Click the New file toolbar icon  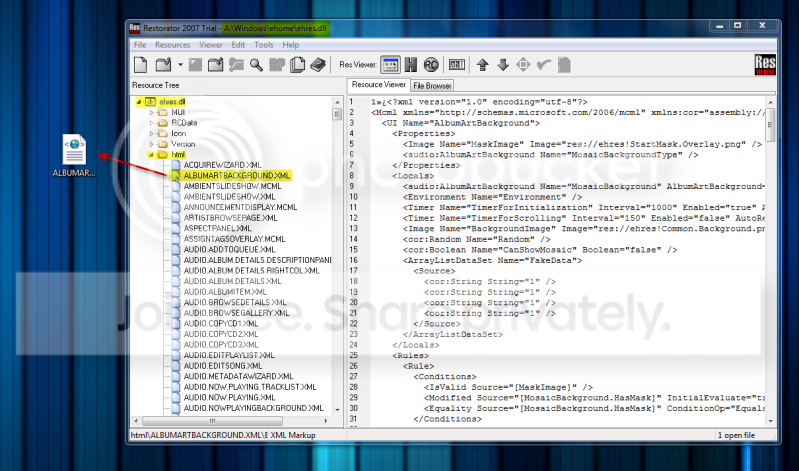pyautogui.click(x=141, y=65)
